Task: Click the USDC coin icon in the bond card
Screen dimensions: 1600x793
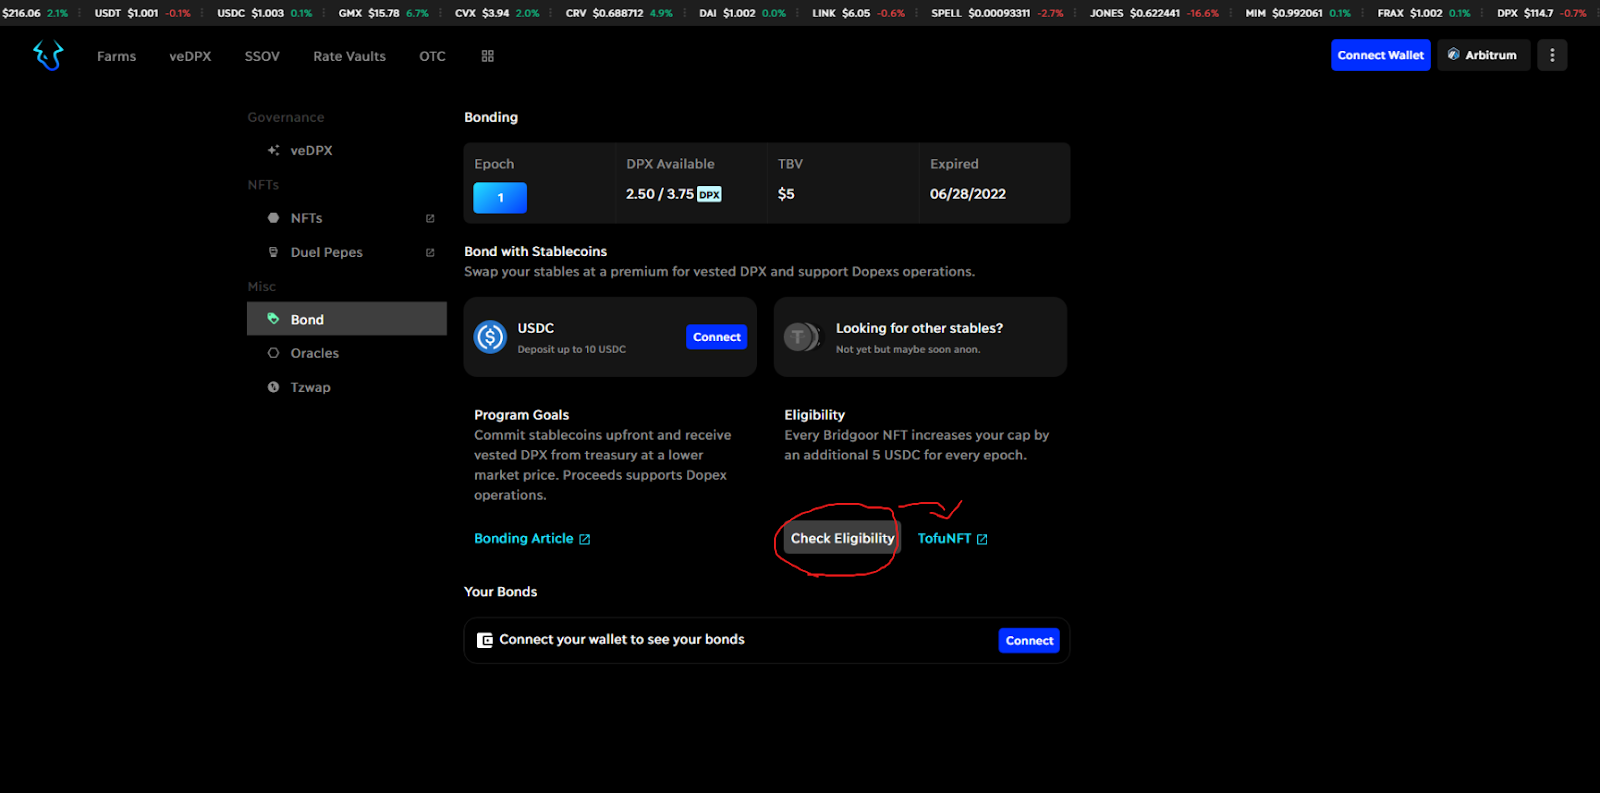Action: coord(490,337)
